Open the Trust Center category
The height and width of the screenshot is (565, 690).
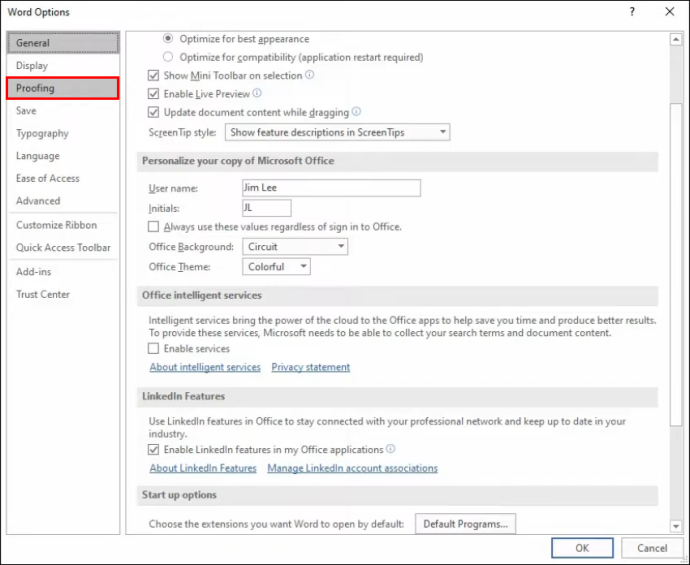pos(63,294)
